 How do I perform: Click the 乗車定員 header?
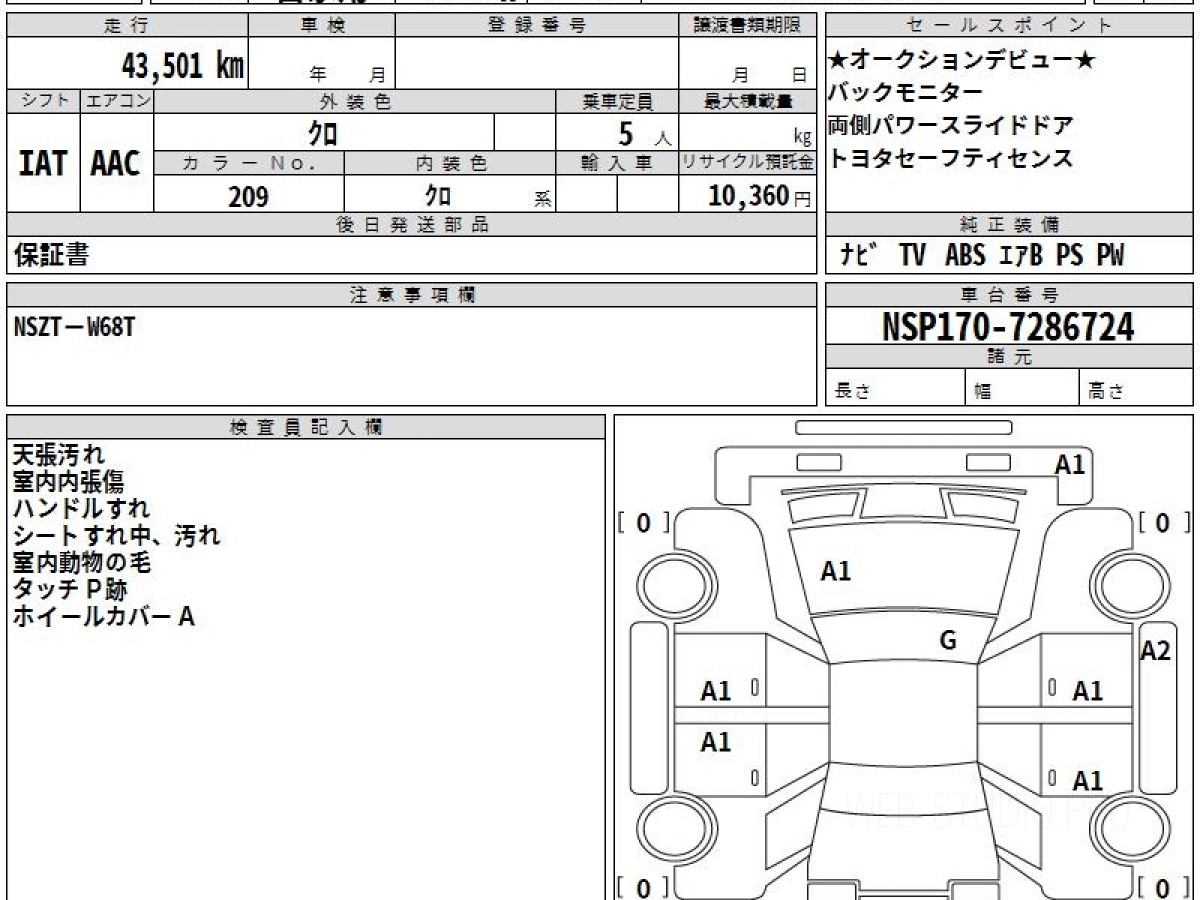point(617,101)
